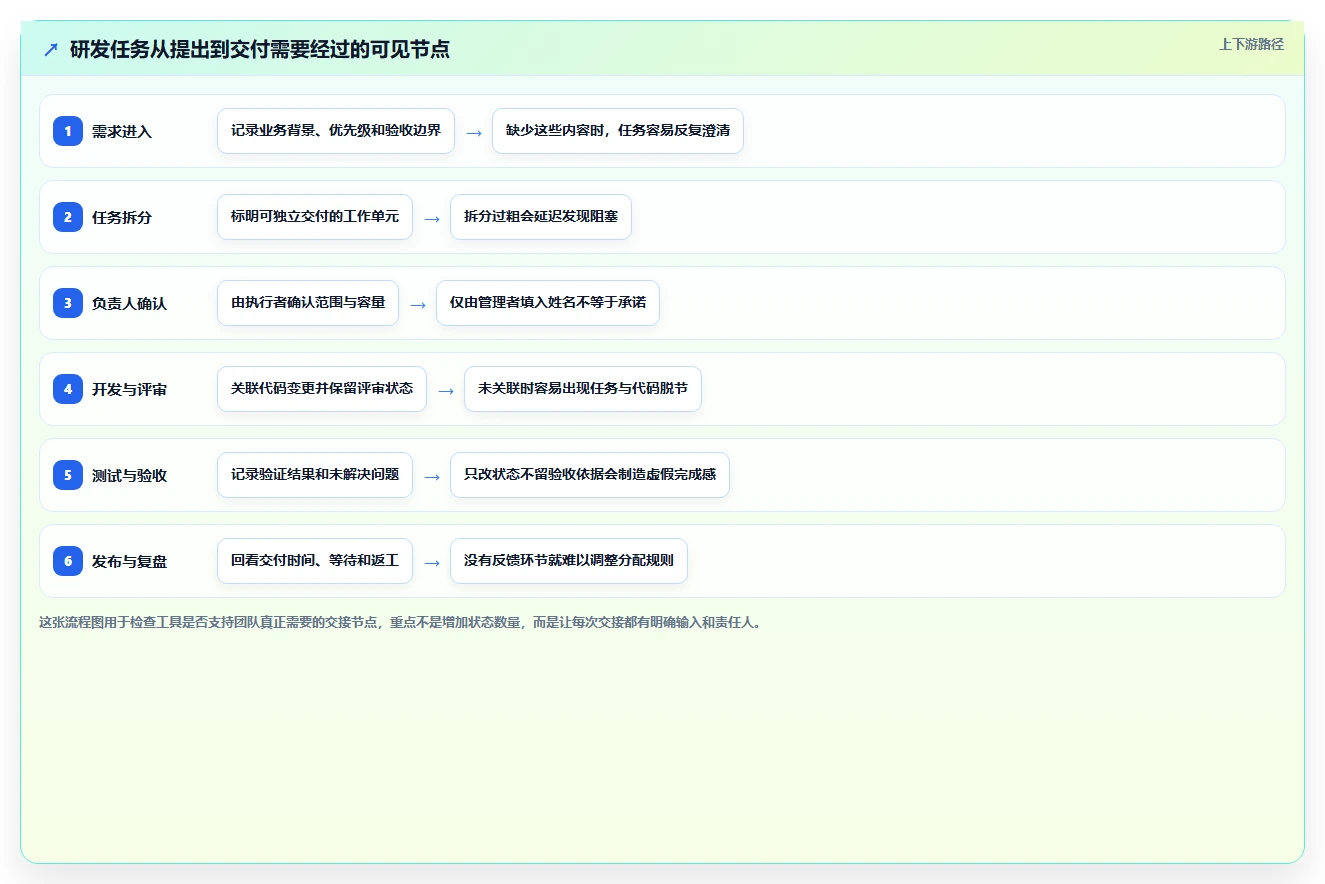Click the arrow in the 需求进入 row

tap(474, 132)
